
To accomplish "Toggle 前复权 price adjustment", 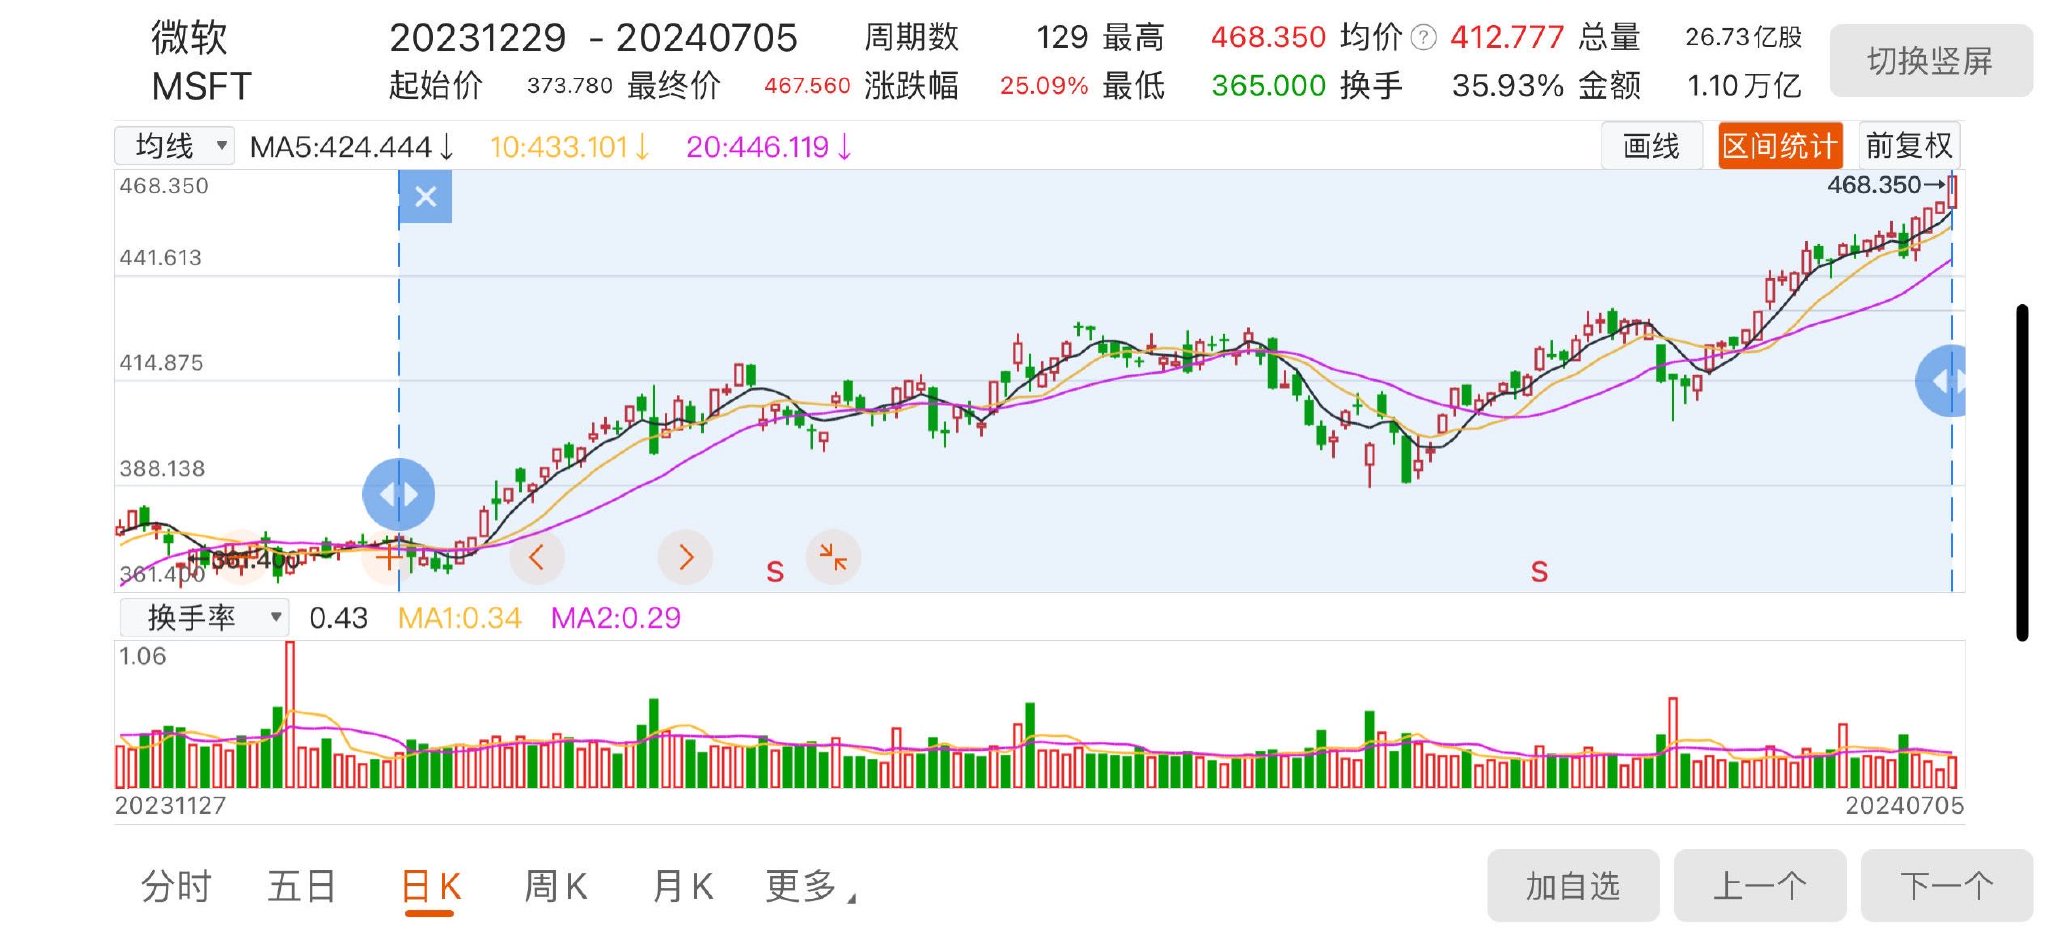I will coord(1908,145).
